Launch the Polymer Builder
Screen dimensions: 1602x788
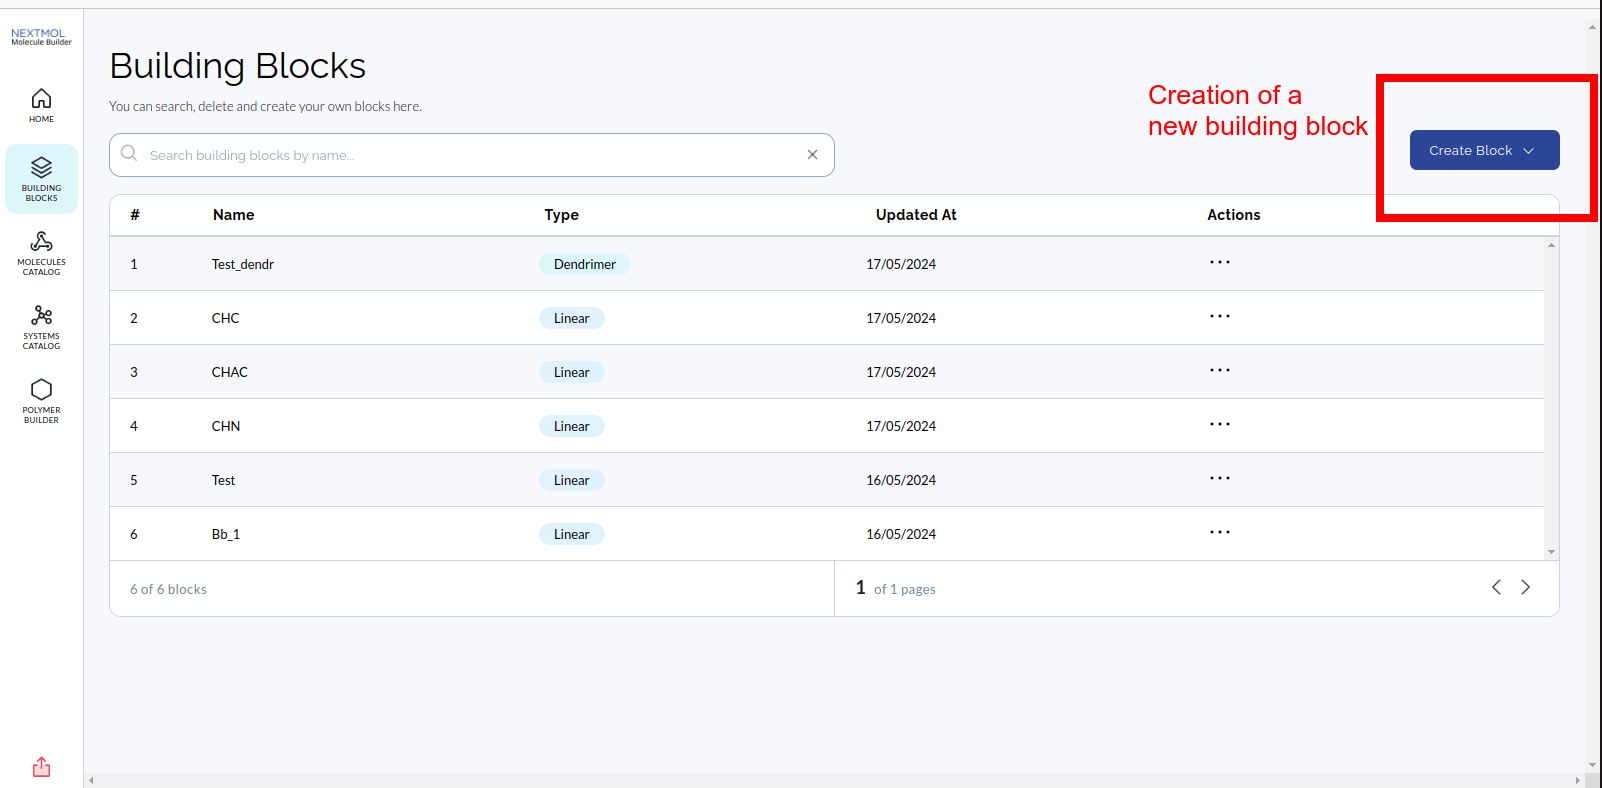(x=41, y=400)
